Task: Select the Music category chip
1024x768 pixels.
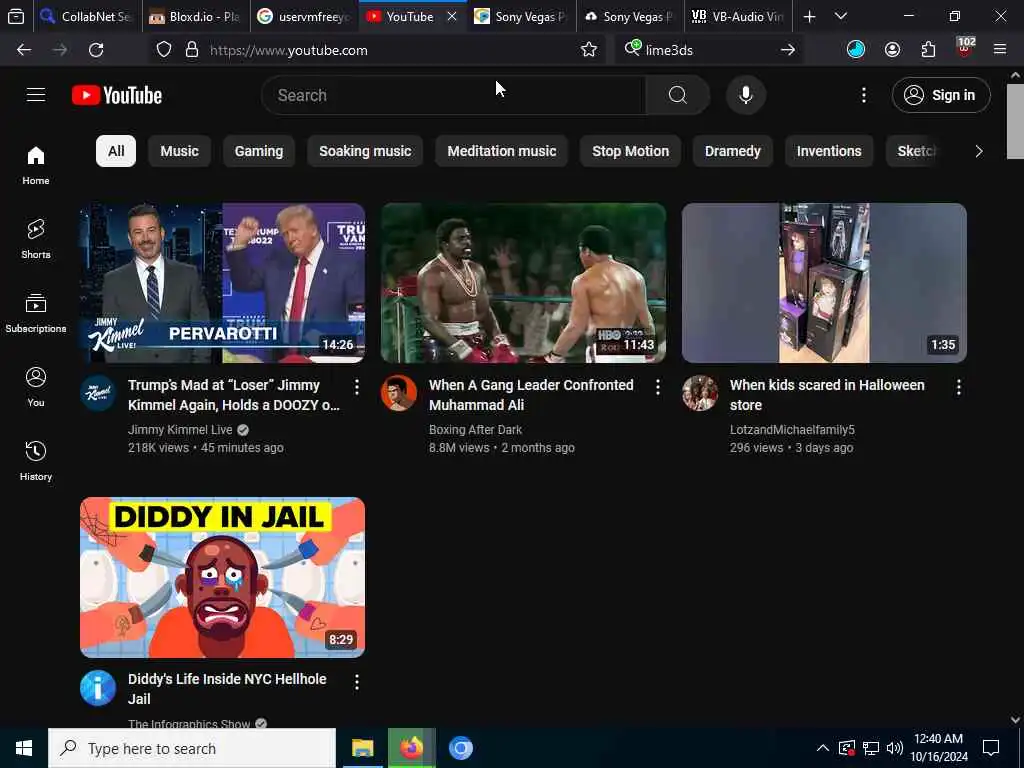Action: click(180, 152)
